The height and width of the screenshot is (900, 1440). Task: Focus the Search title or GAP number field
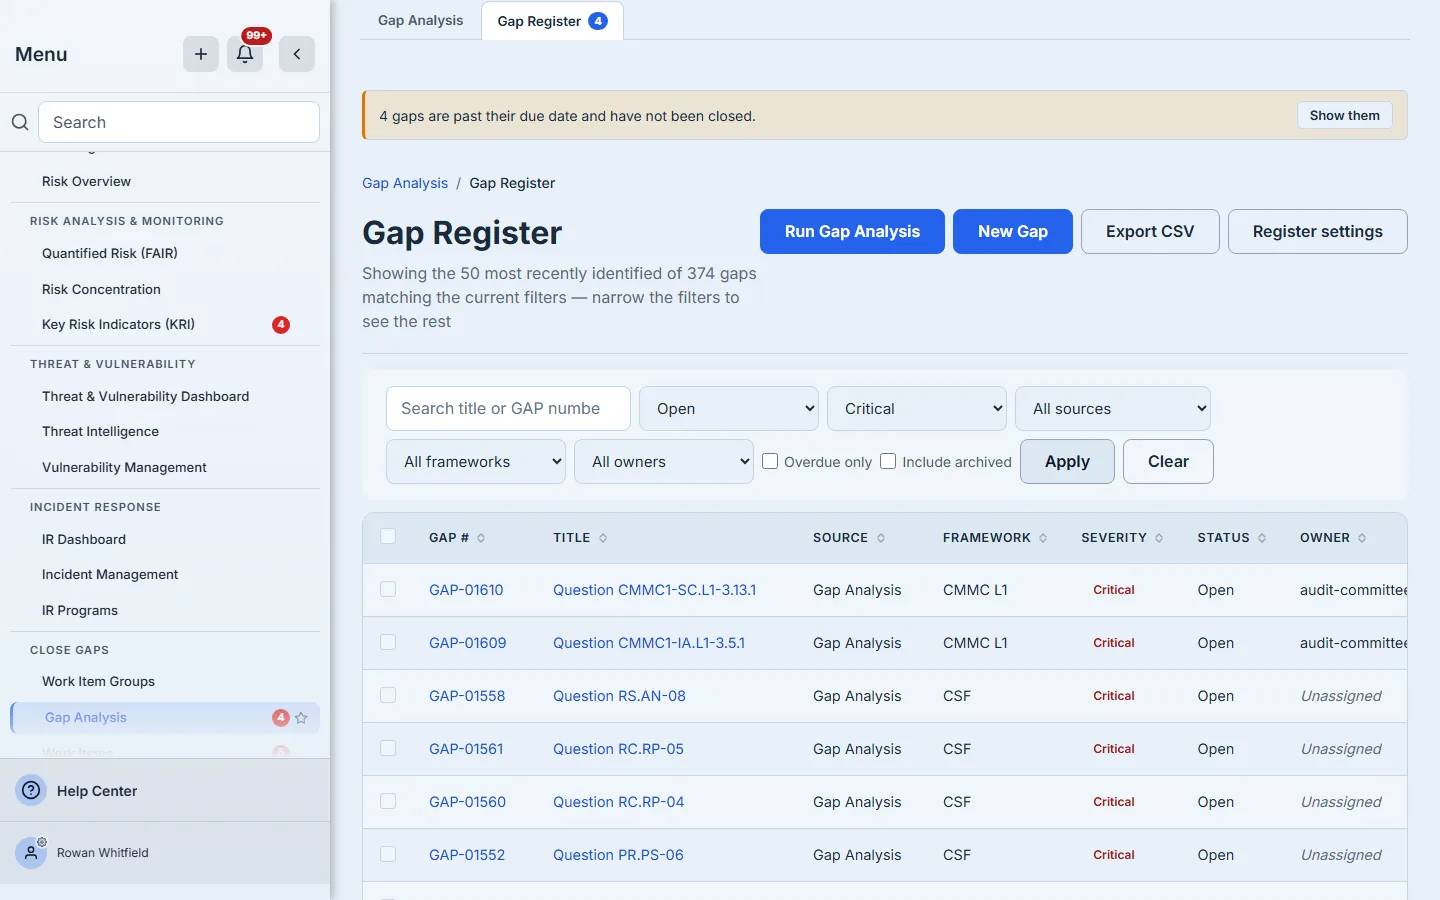(x=508, y=409)
